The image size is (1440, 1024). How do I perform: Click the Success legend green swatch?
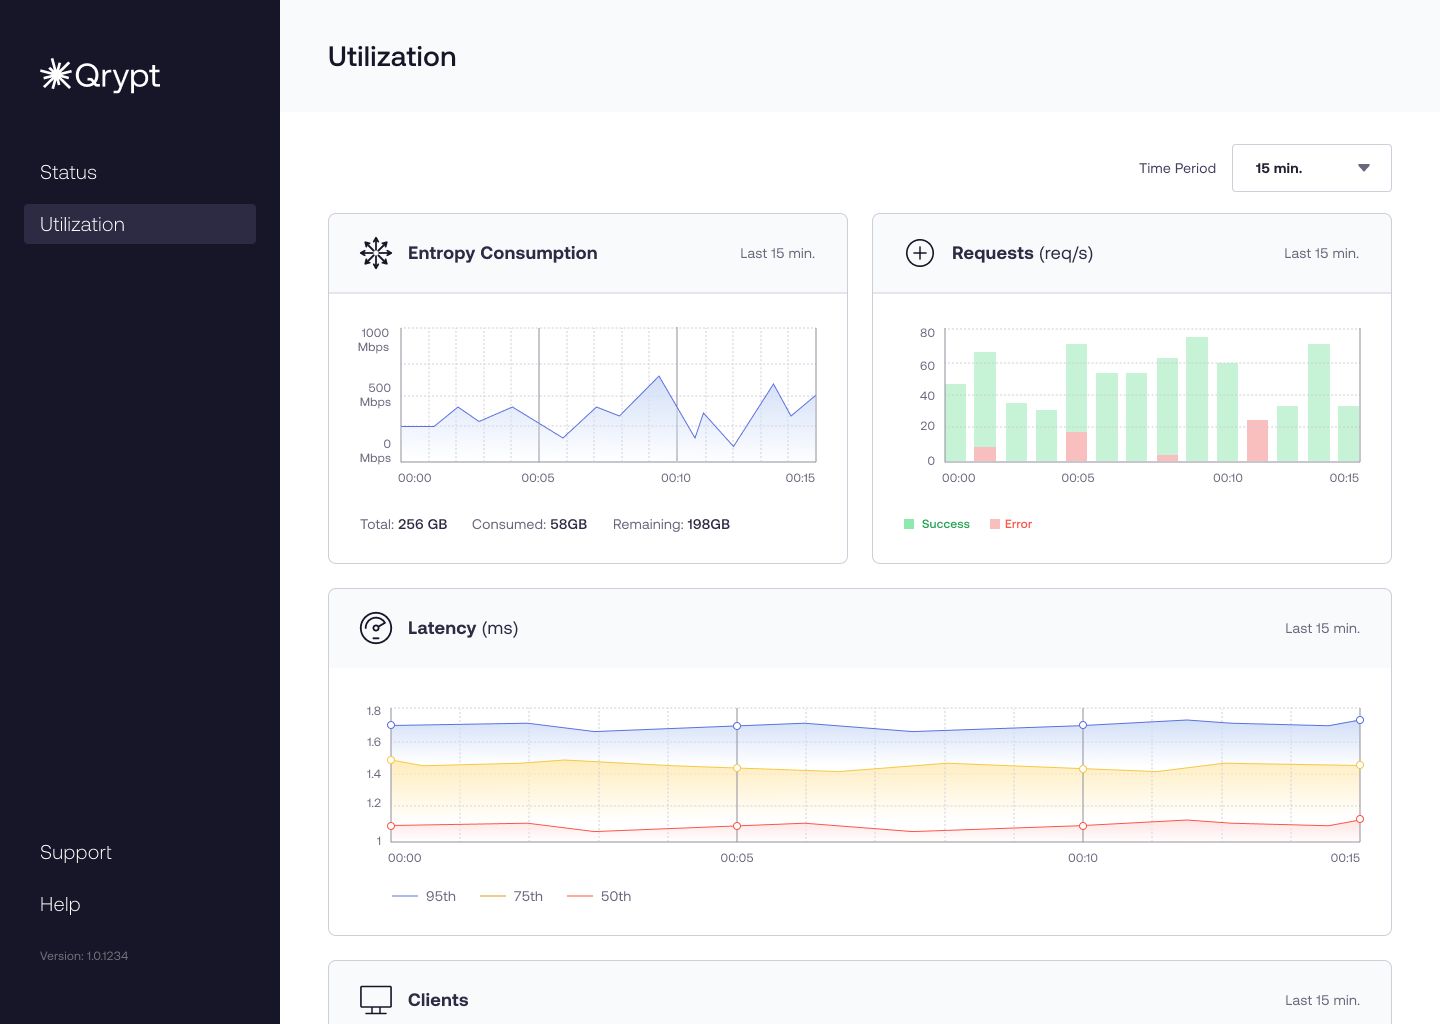click(x=909, y=524)
